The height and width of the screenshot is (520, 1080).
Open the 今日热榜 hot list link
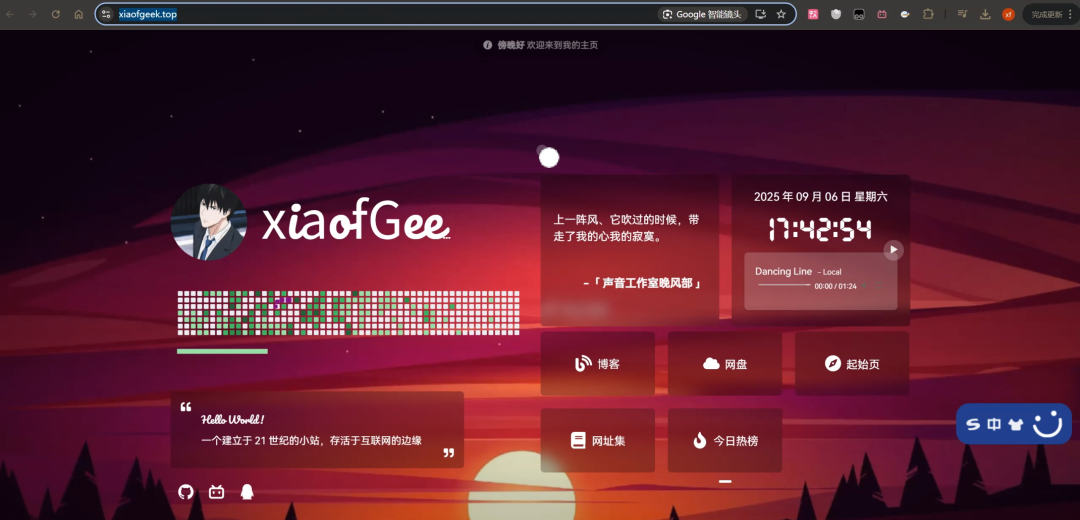tap(725, 441)
